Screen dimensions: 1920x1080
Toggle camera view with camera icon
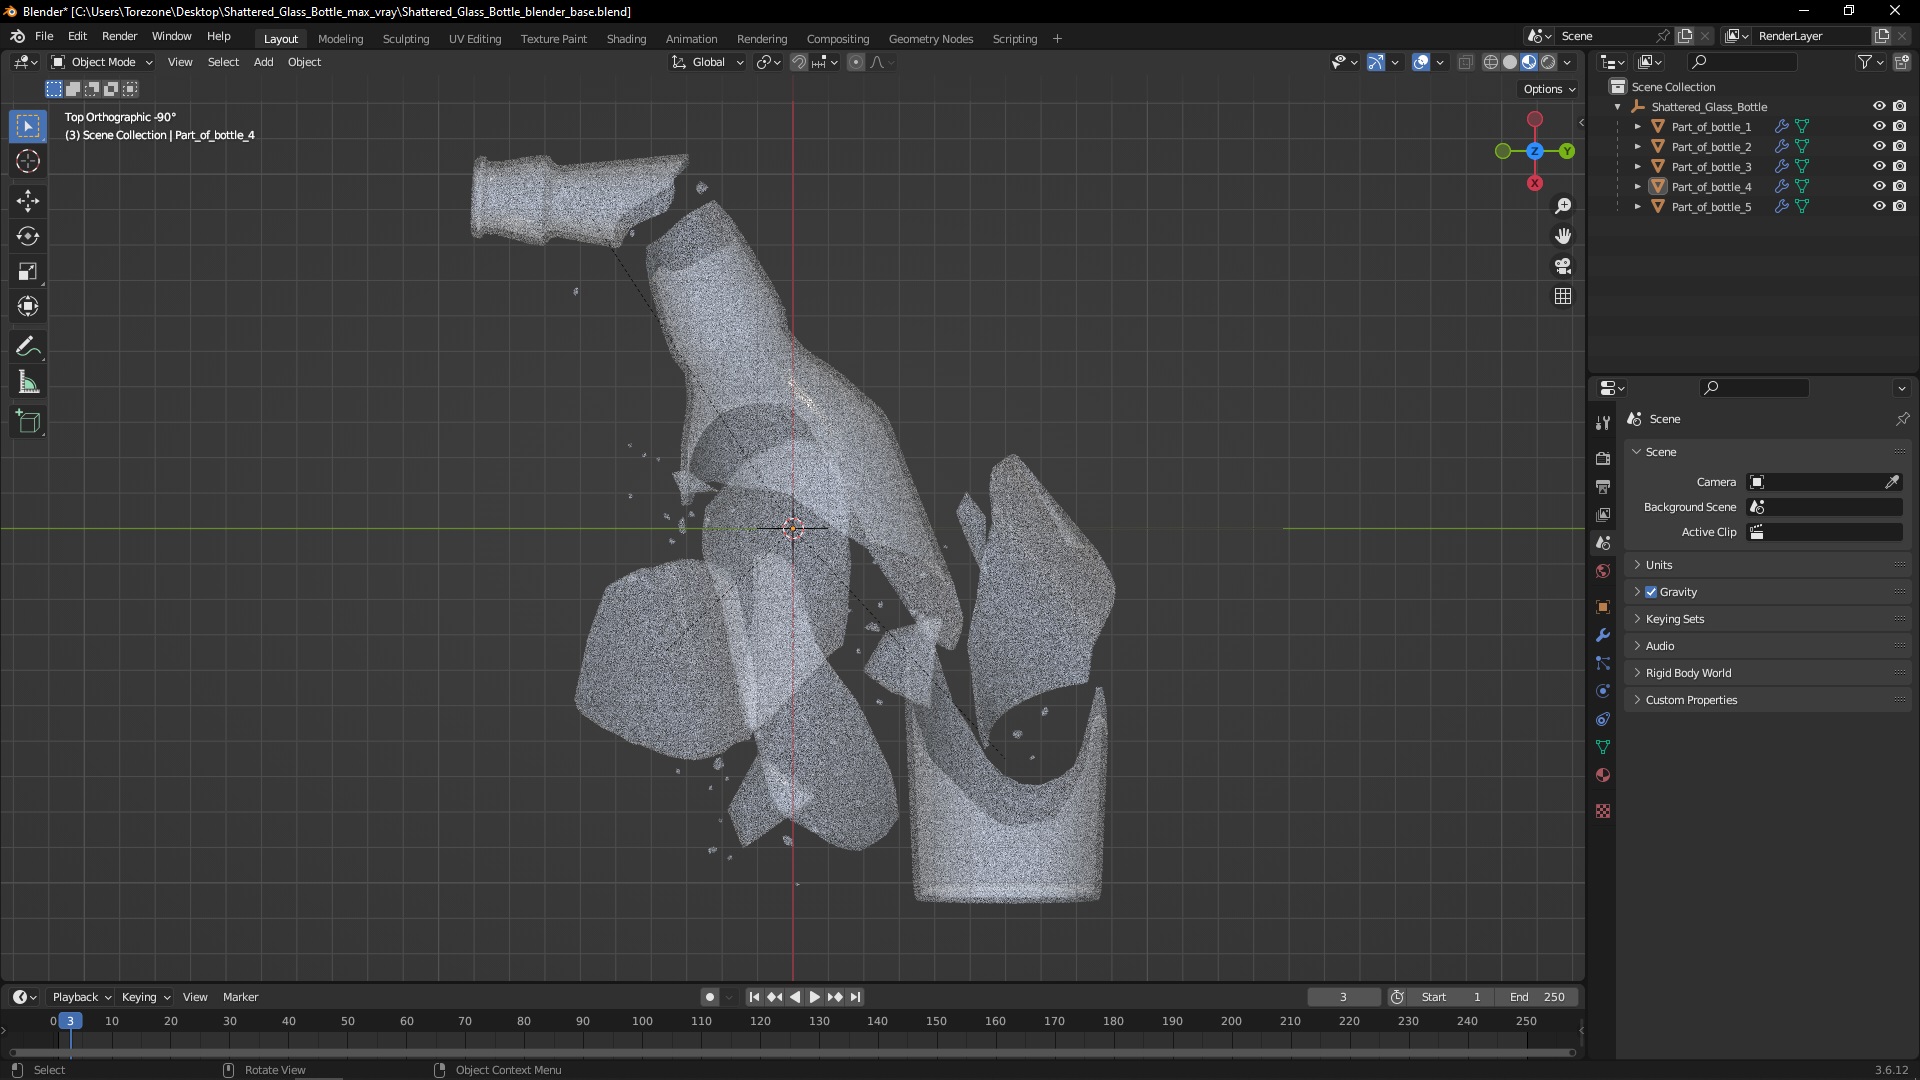1563,266
